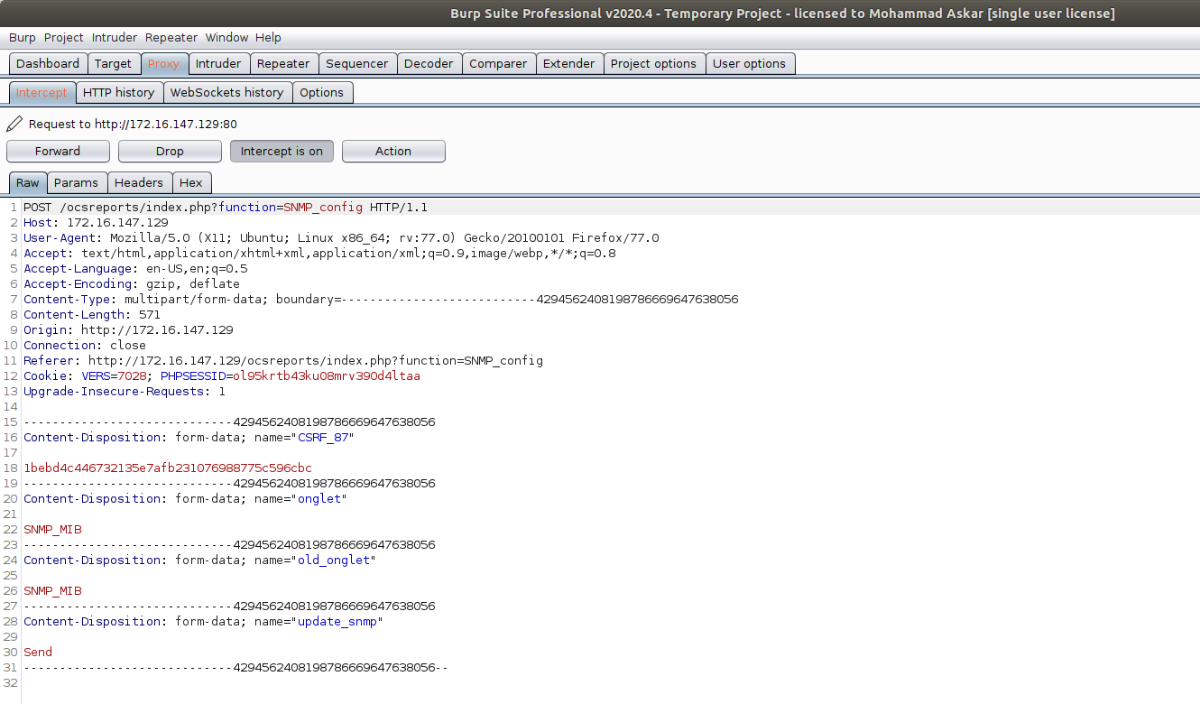Click the Content-Length: 571 line

[x=92, y=314]
